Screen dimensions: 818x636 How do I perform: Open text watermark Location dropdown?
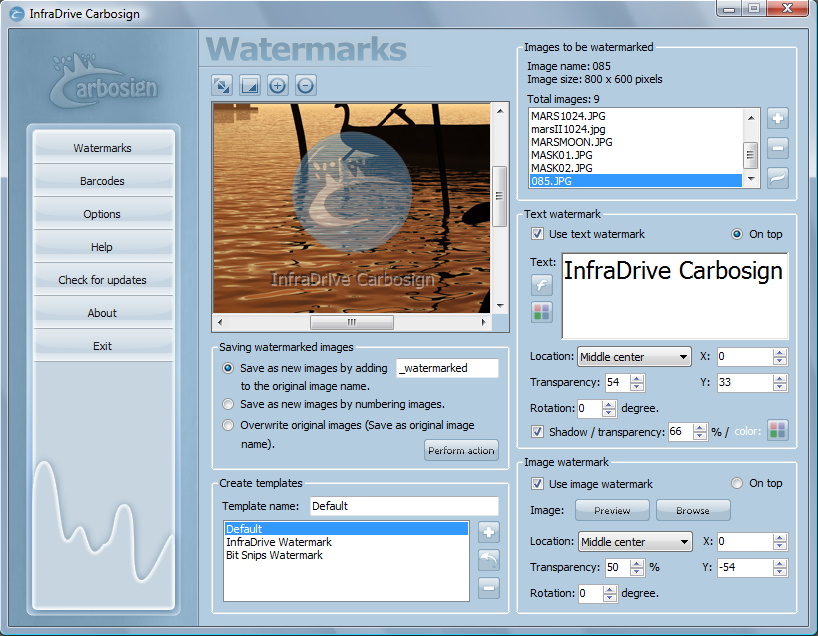tap(634, 357)
